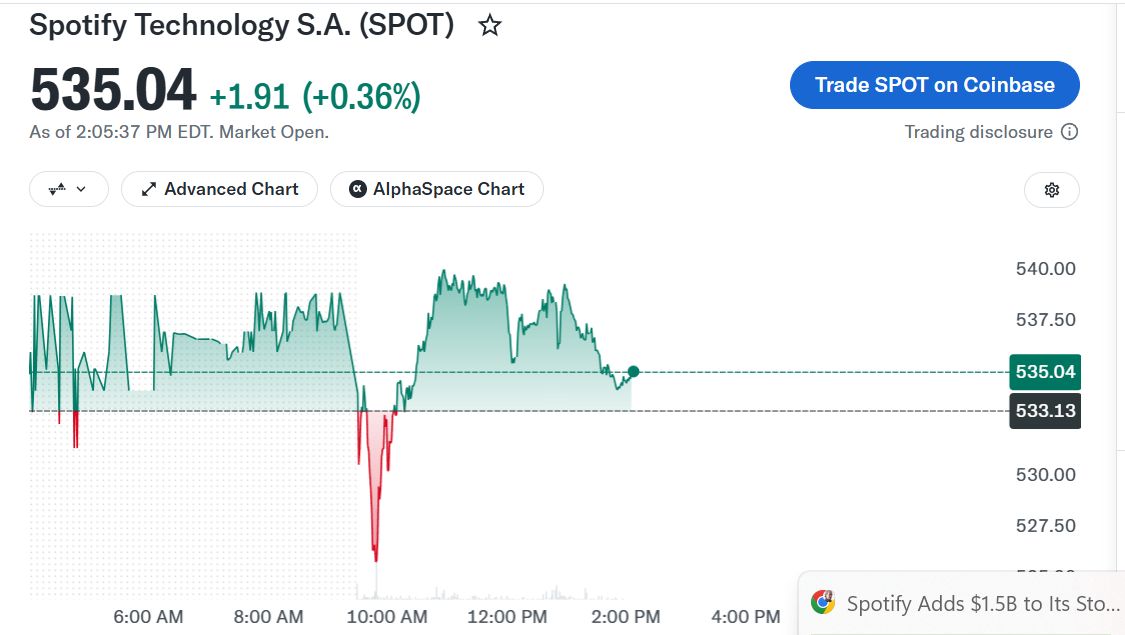The image size is (1125, 635).
Task: Open the AlphaSpace Chart
Action: click(x=437, y=189)
